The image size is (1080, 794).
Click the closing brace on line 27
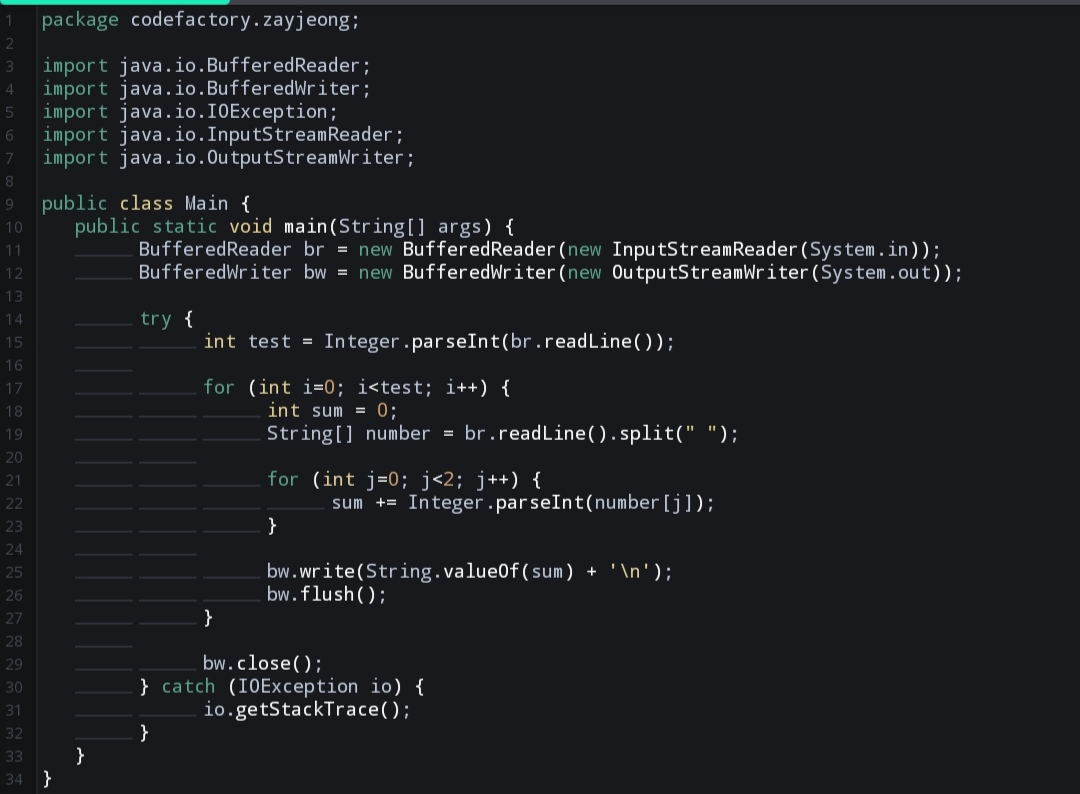208,618
